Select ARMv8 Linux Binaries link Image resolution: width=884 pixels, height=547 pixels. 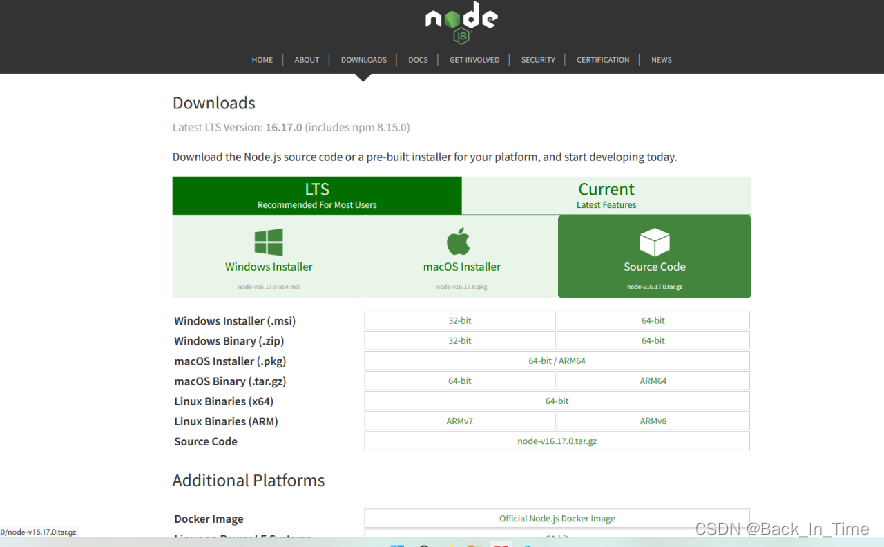653,421
